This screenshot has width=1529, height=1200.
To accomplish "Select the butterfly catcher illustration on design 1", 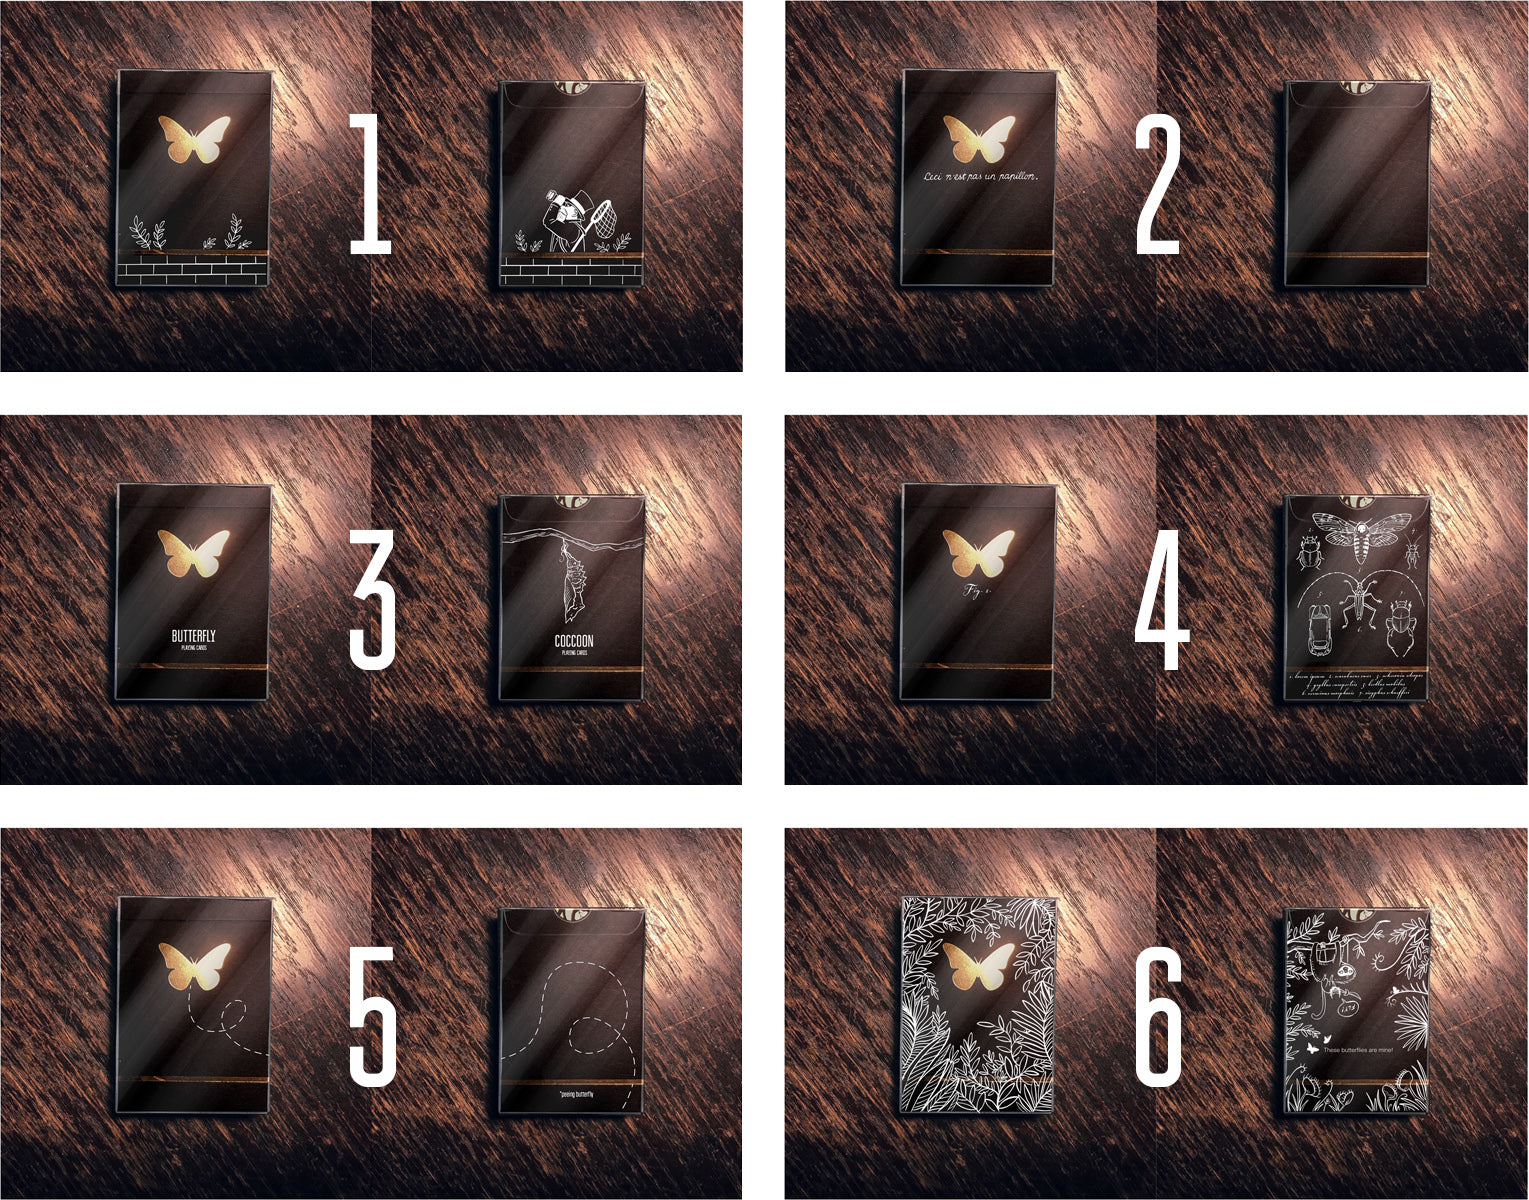I will coord(576,219).
